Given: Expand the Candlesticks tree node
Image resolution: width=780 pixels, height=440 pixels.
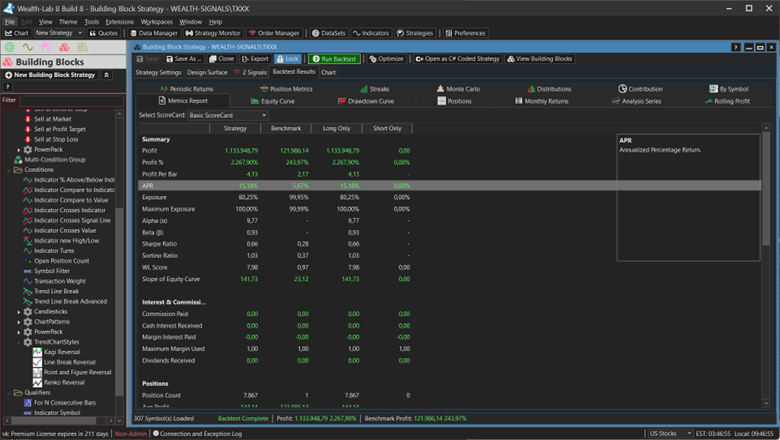Looking at the screenshot, I should coord(19,312).
